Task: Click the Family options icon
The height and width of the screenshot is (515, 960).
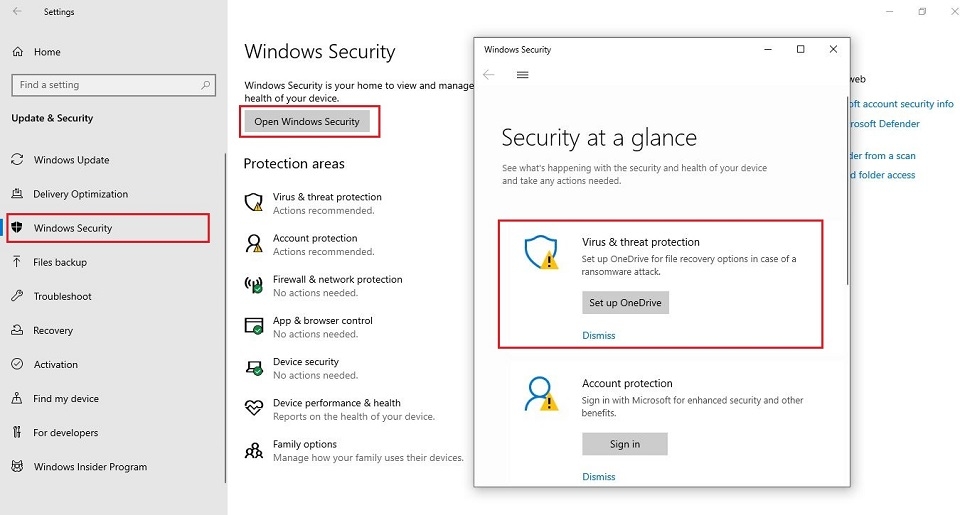Action: pos(254,450)
